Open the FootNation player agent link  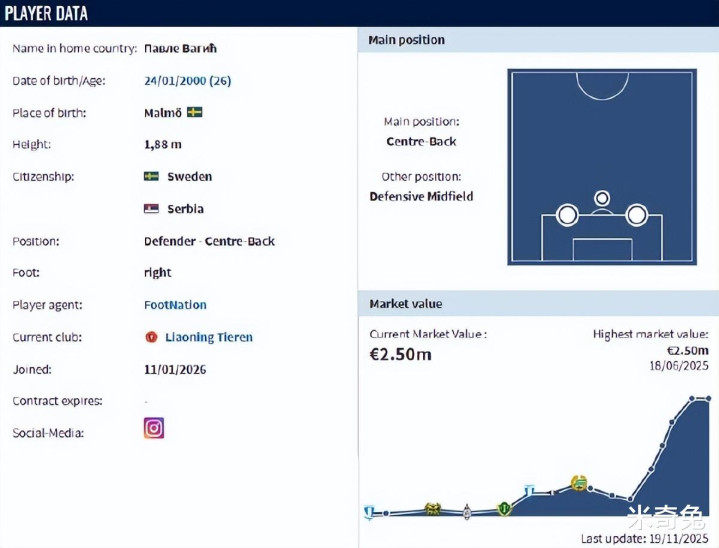pyautogui.click(x=175, y=305)
